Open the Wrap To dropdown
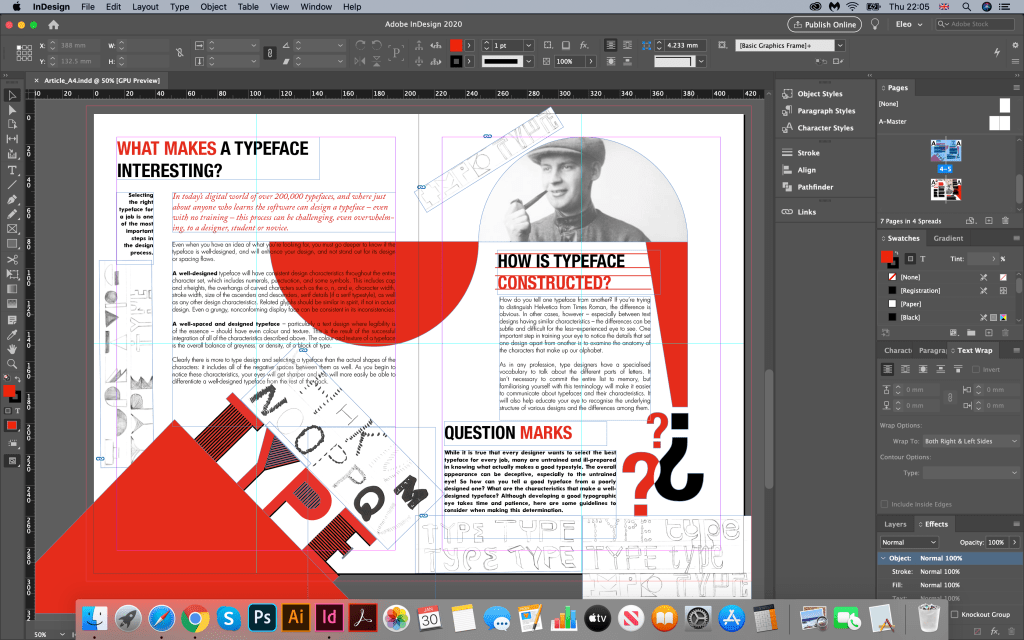Image resolution: width=1024 pixels, height=640 pixels. 968,441
